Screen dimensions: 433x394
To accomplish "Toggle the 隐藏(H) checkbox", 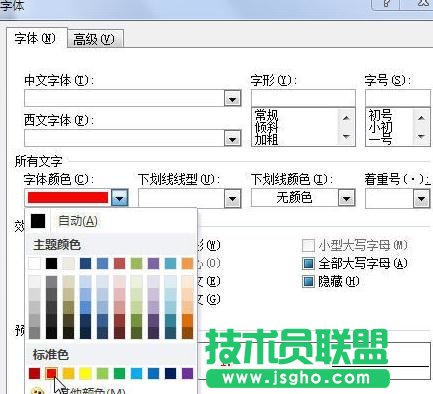I will tap(308, 281).
